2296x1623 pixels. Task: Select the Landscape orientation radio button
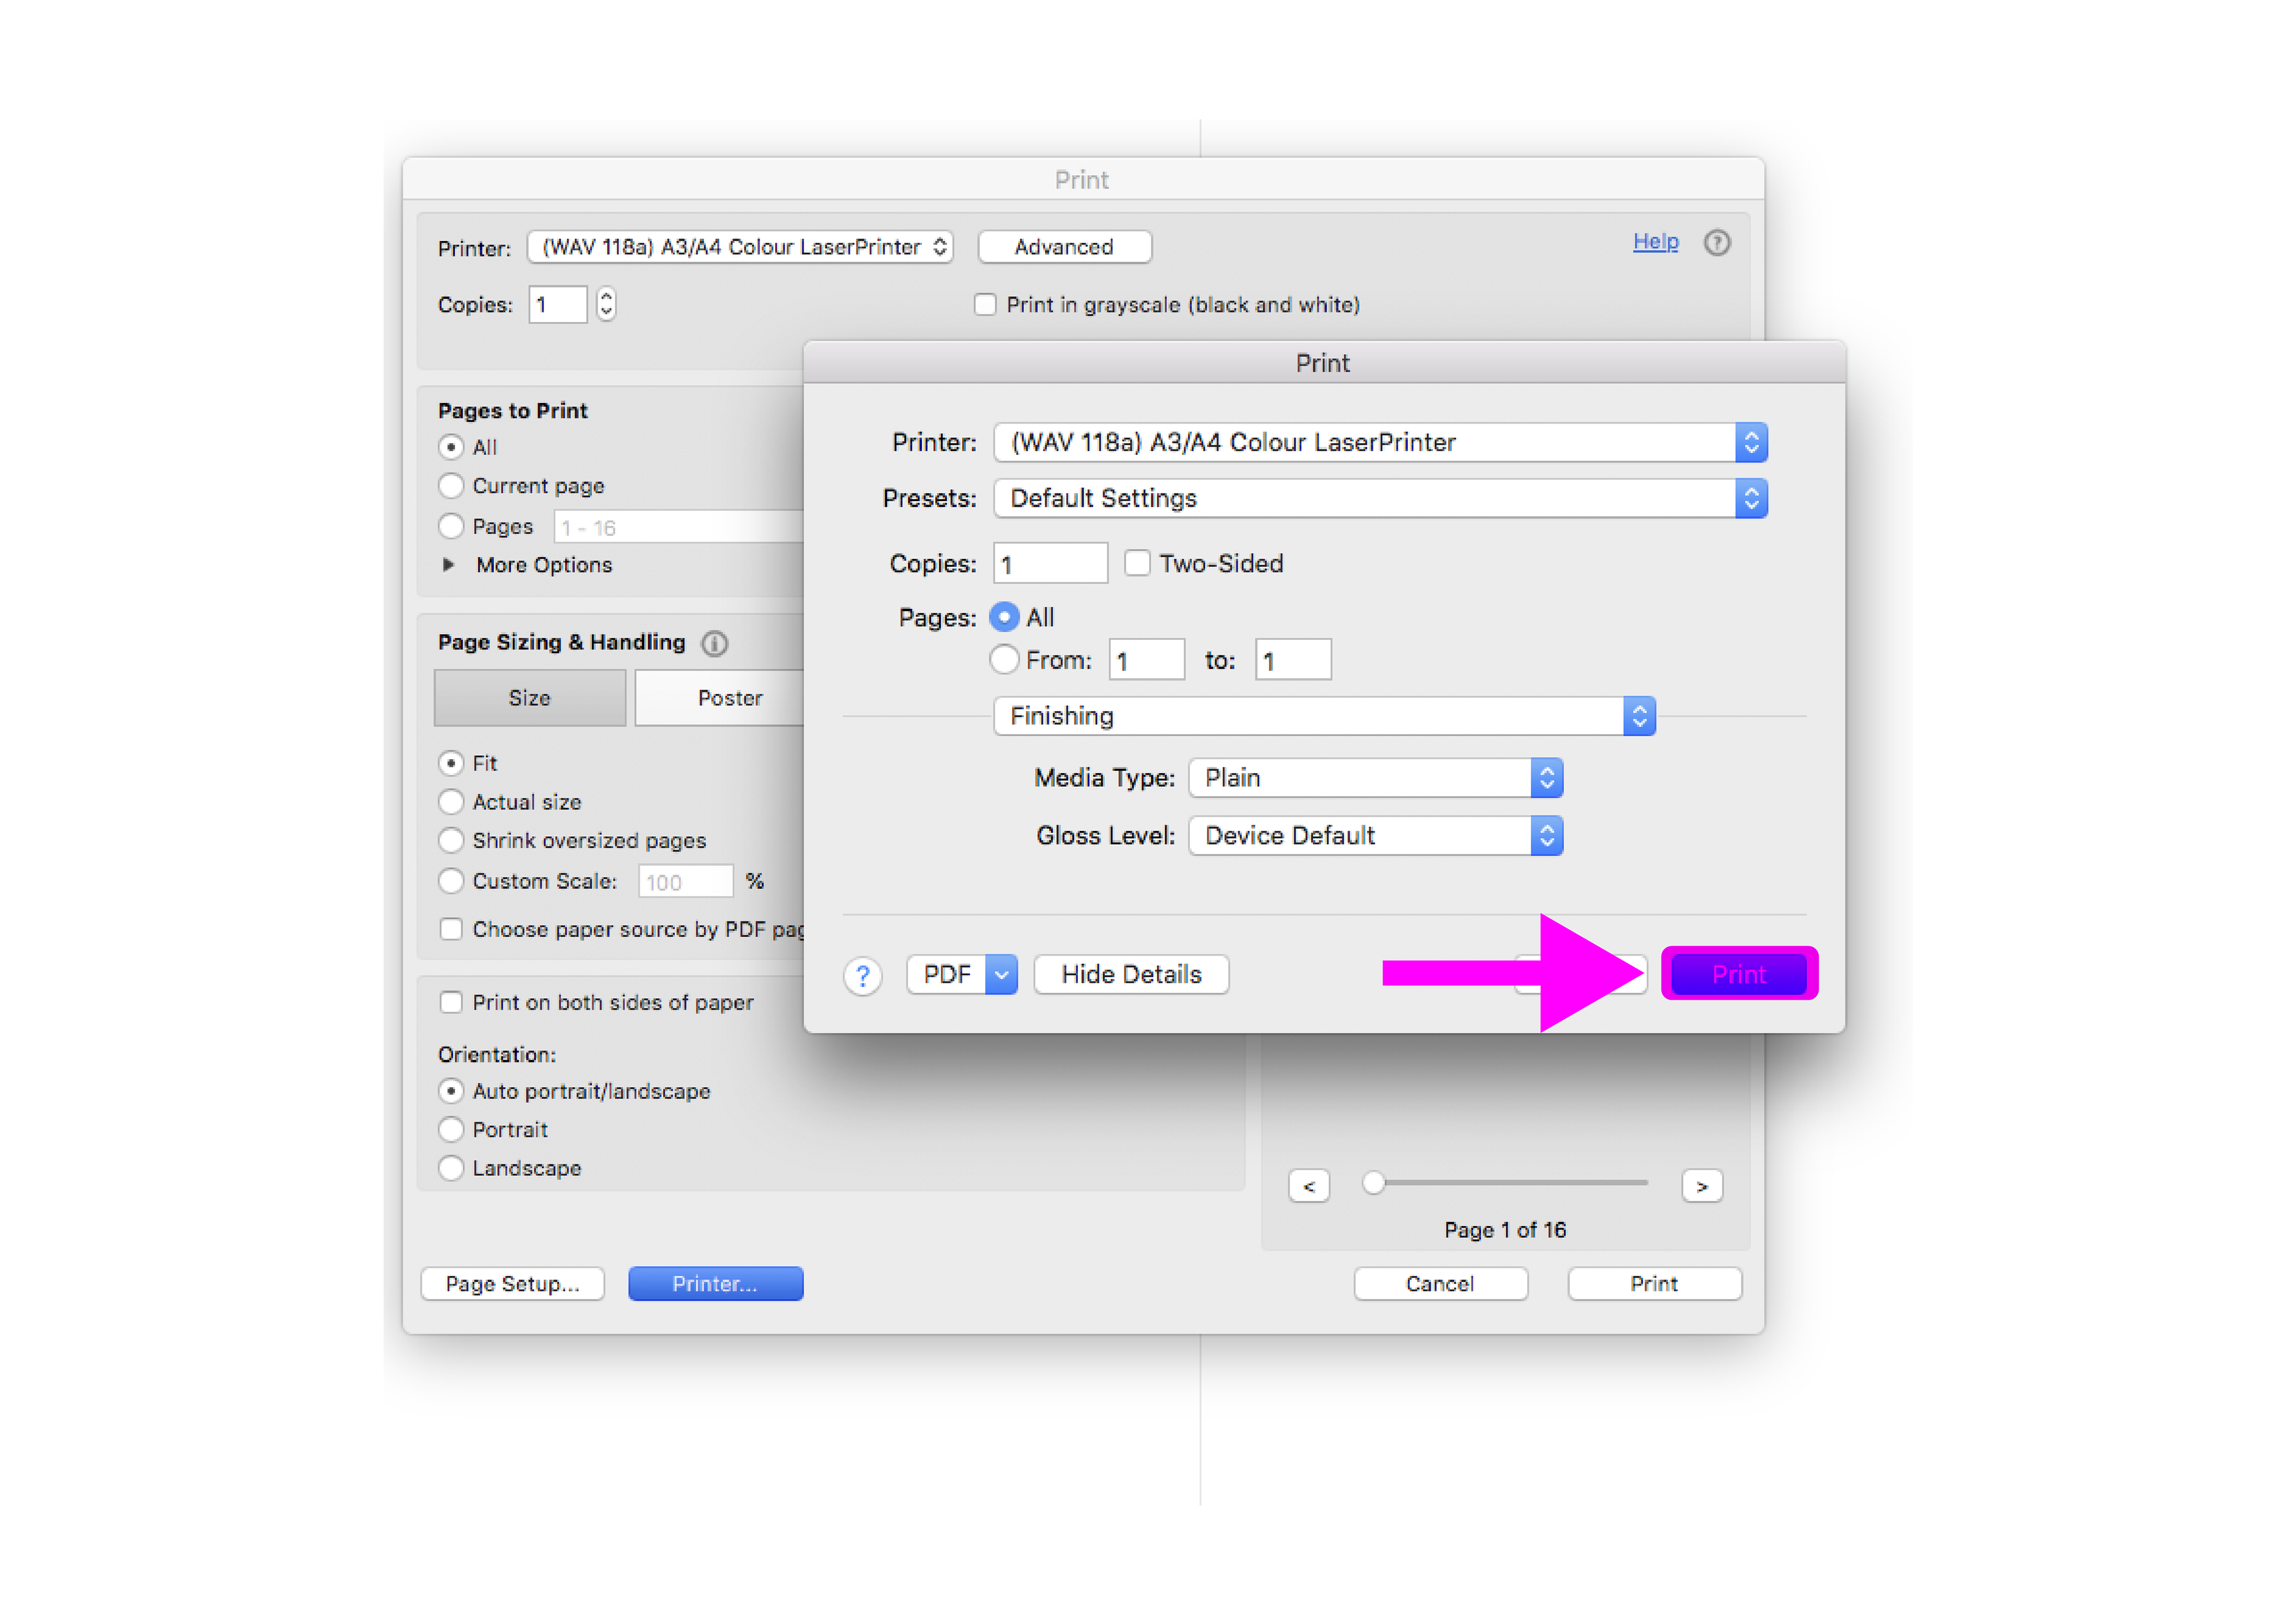pos(451,1168)
